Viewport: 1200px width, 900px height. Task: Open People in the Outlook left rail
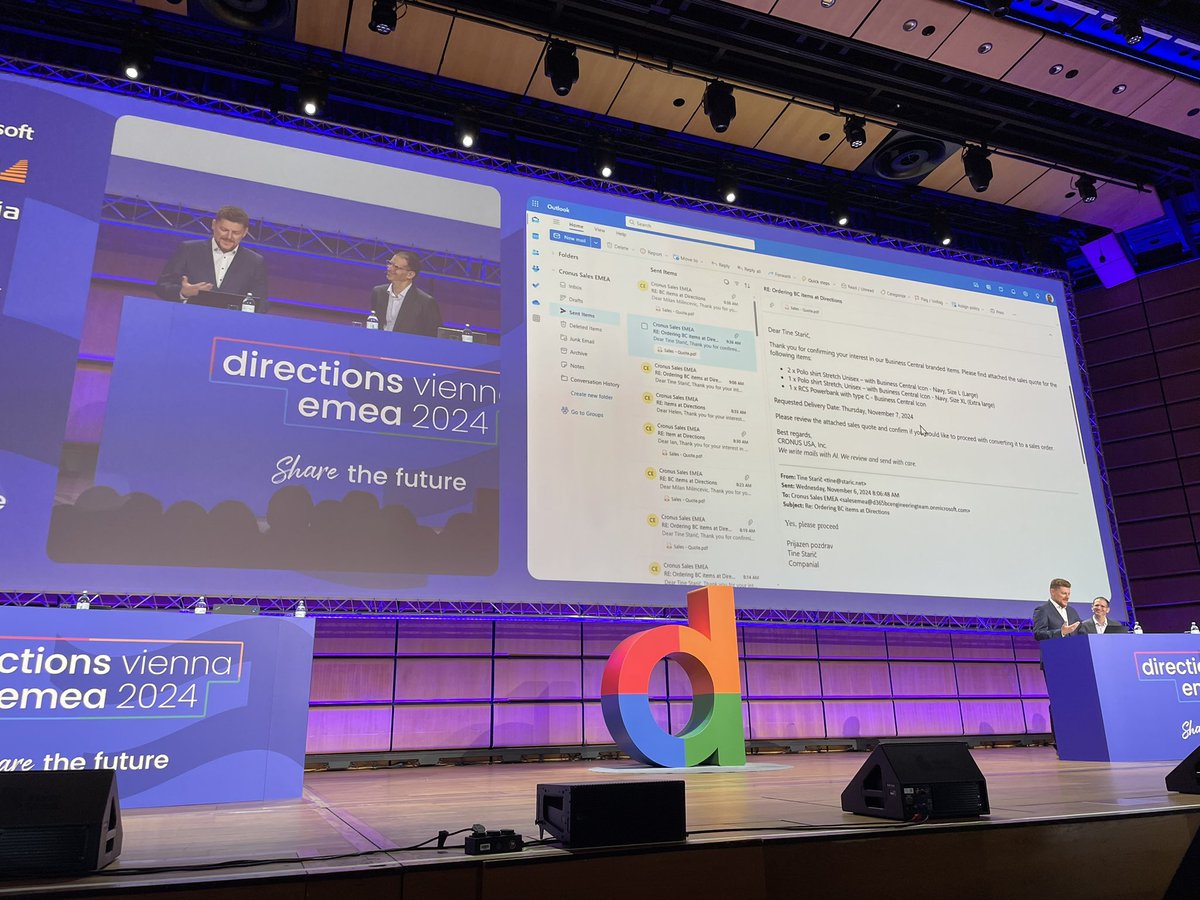[x=536, y=252]
